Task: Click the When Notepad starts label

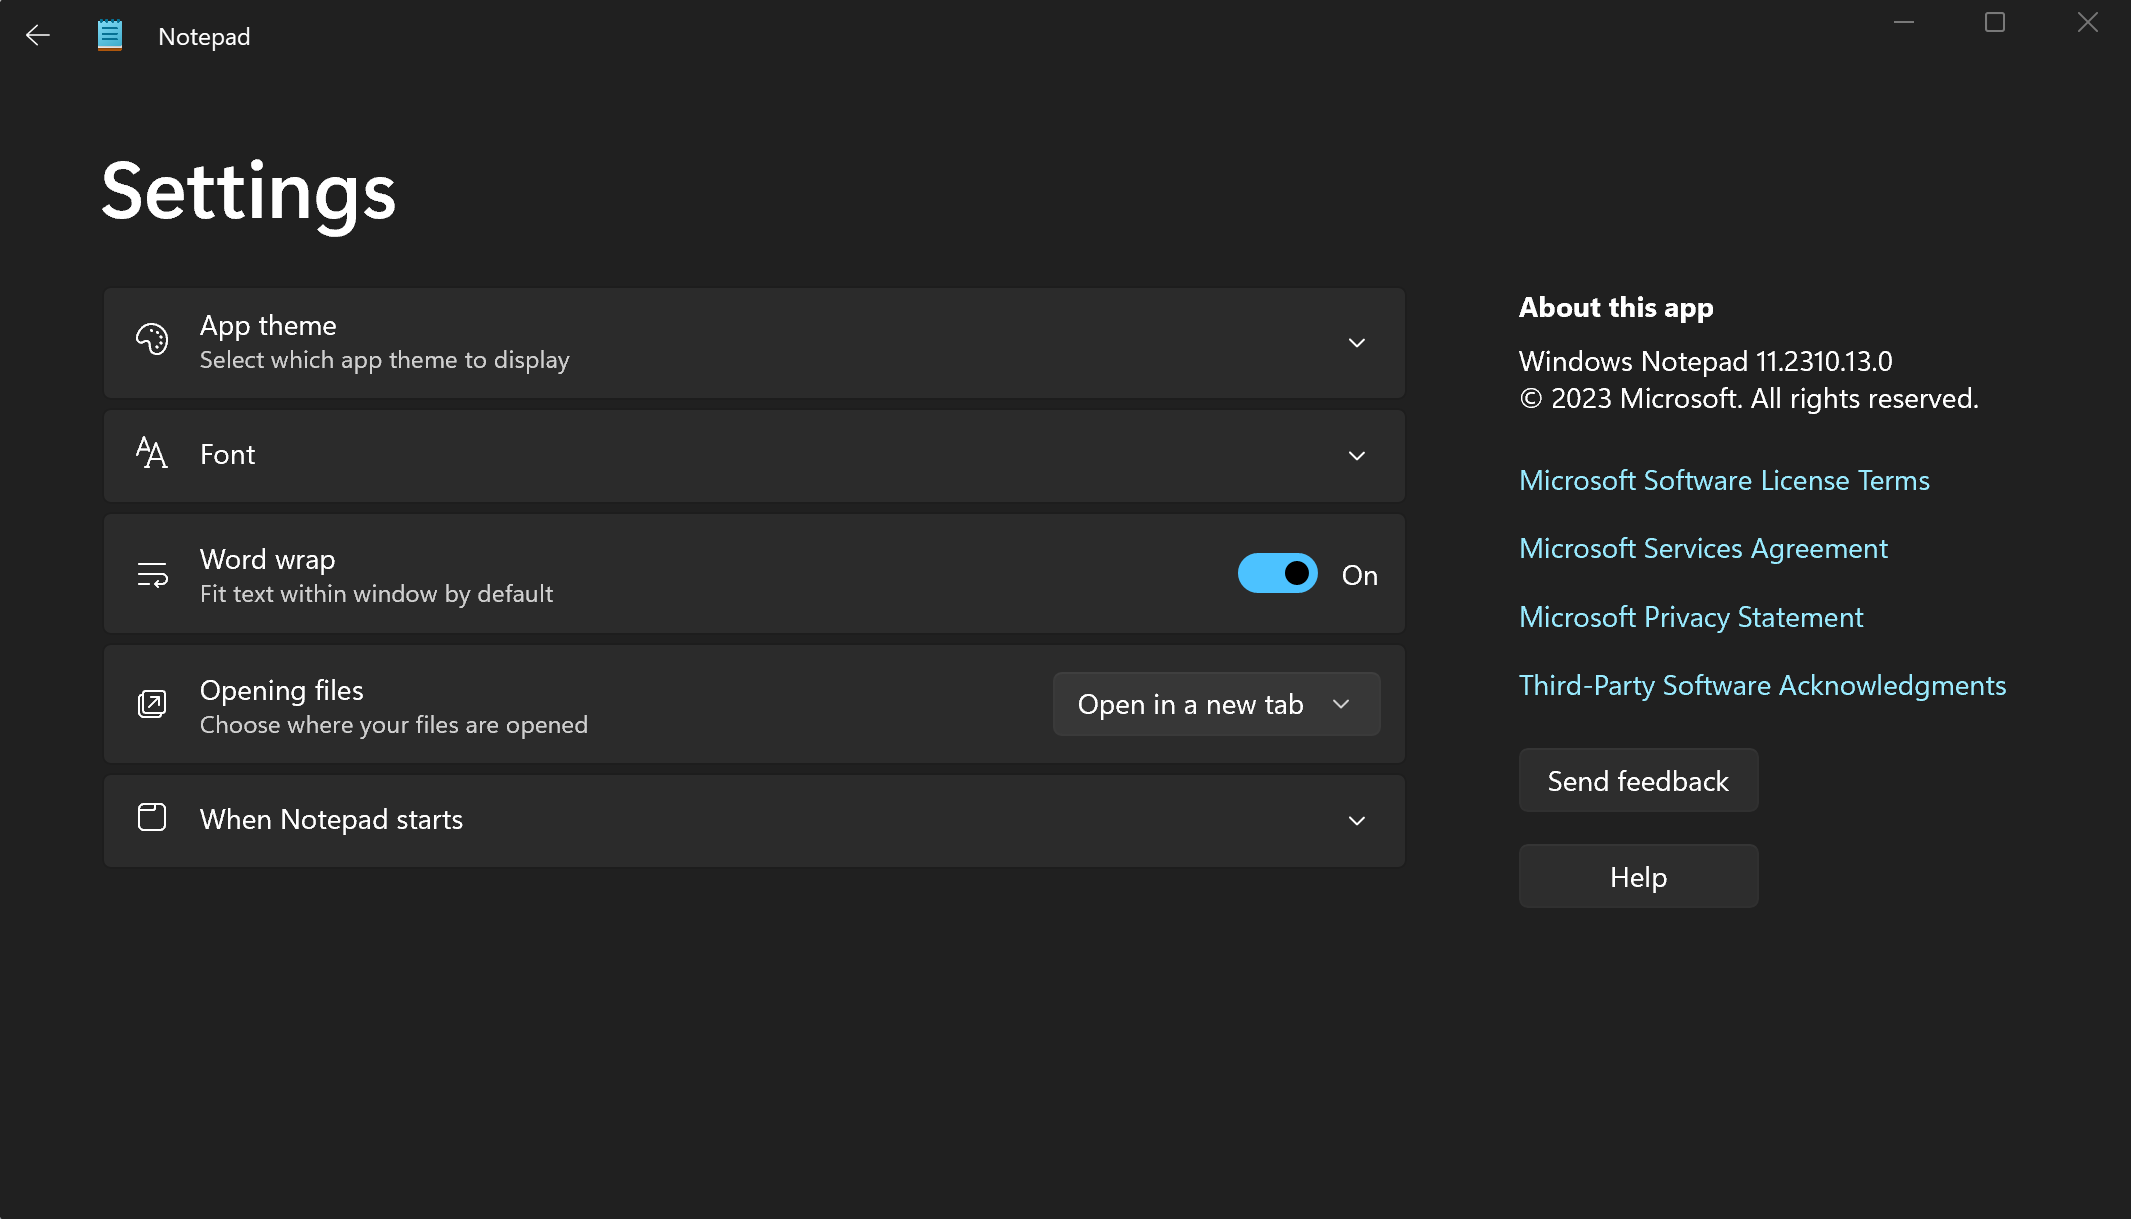Action: (331, 820)
